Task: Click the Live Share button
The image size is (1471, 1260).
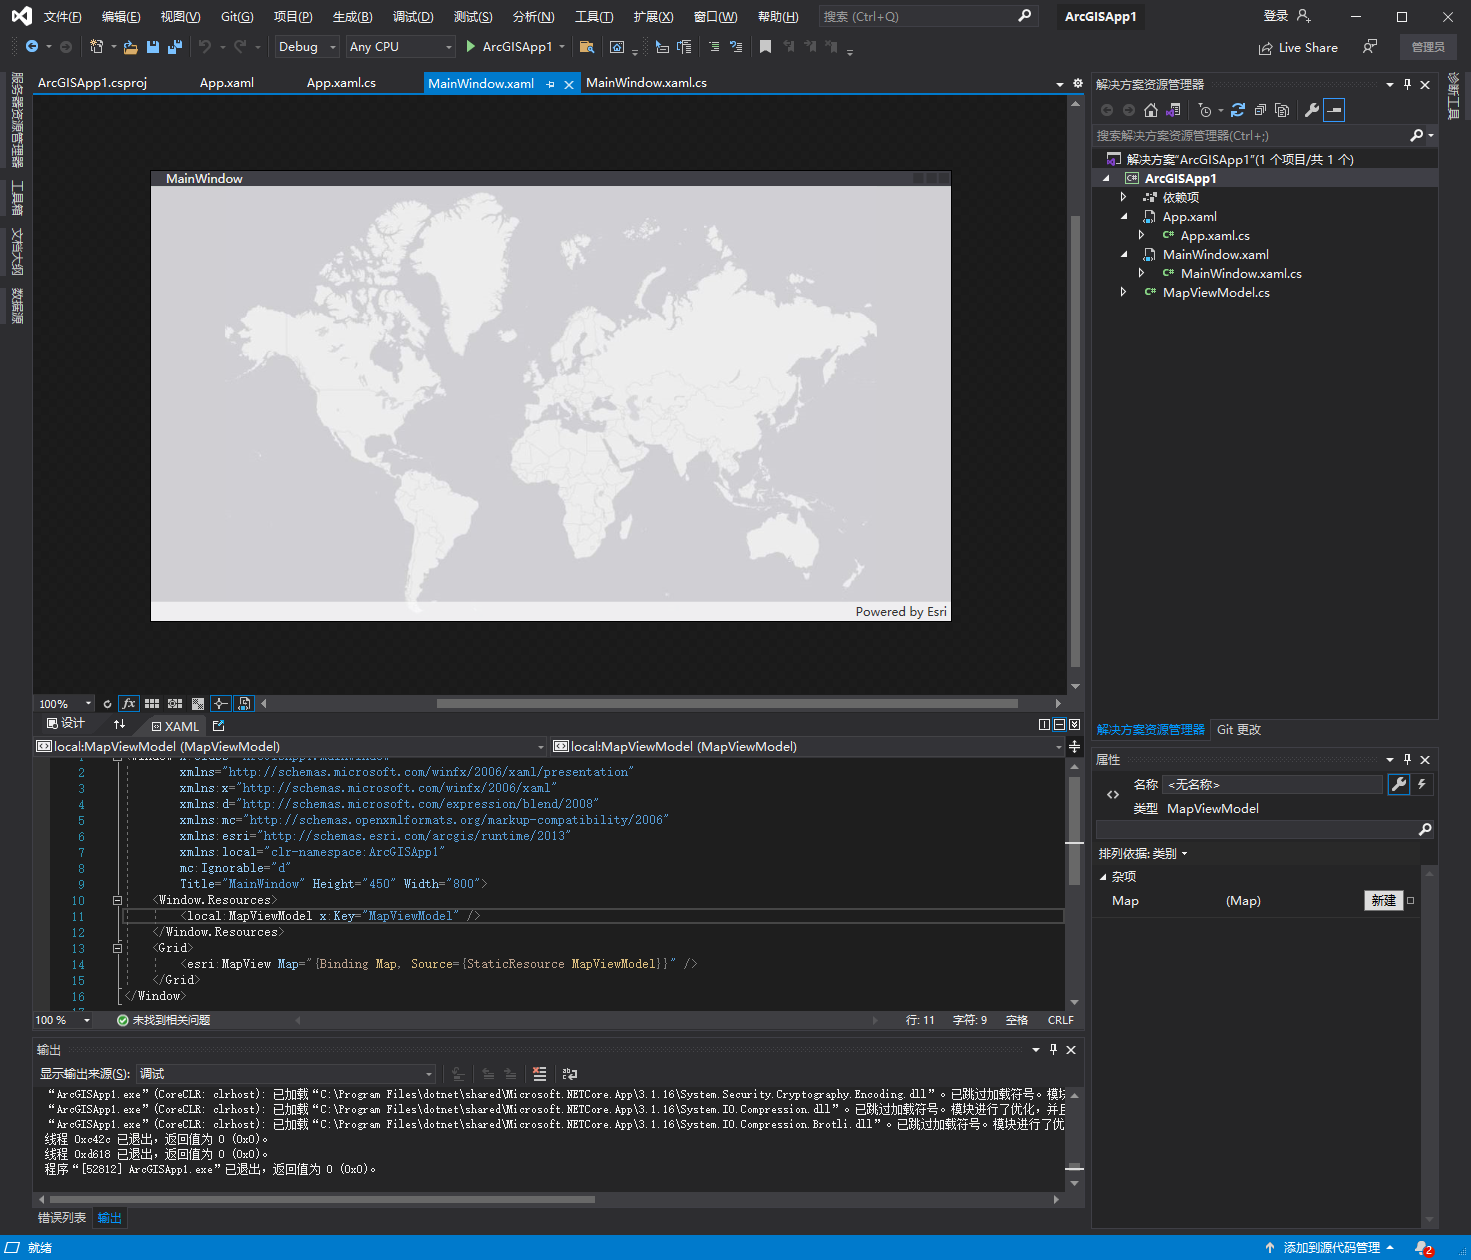Action: point(1298,47)
